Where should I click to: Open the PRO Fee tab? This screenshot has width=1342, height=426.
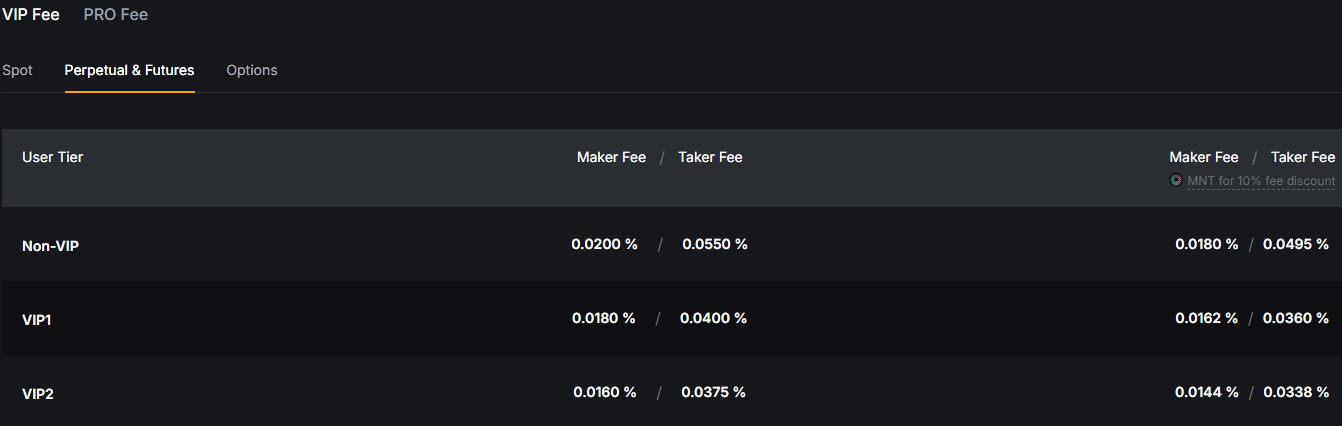tap(116, 15)
